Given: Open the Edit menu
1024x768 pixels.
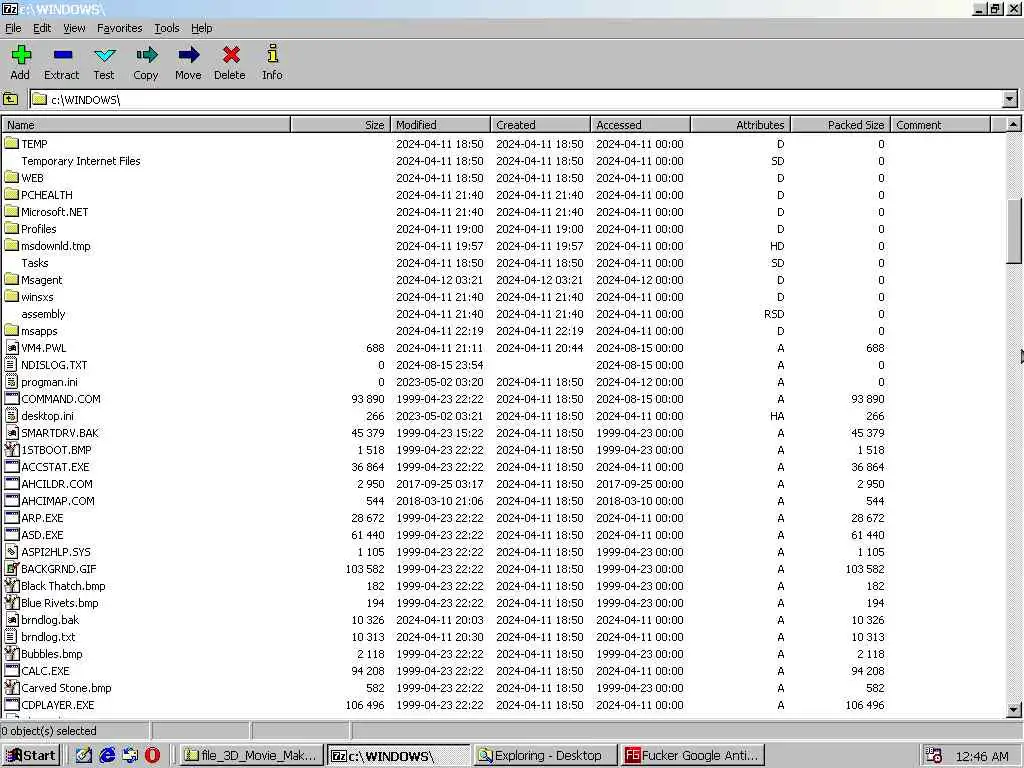Looking at the screenshot, I should click(x=42, y=28).
